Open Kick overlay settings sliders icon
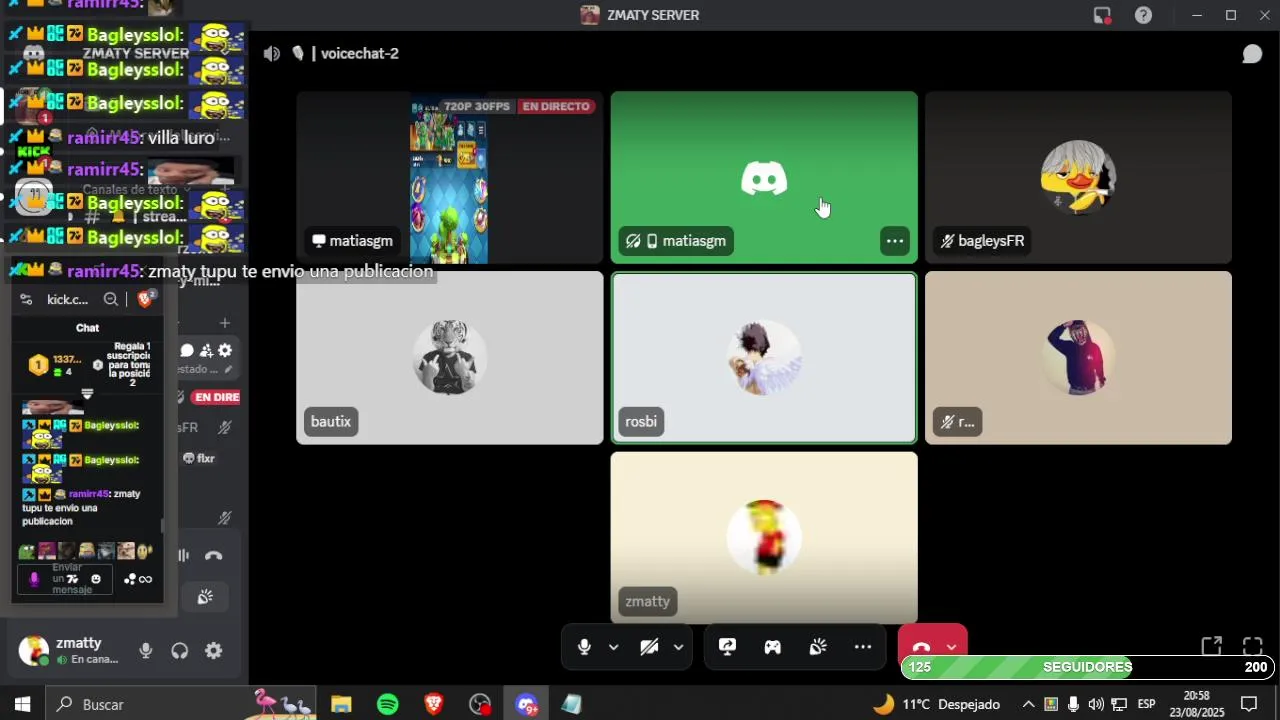The image size is (1280, 720). point(26,299)
